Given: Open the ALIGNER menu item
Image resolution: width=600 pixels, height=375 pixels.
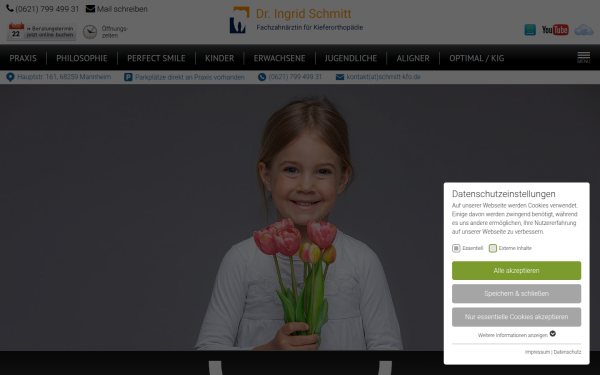Looking at the screenshot, I should [x=413, y=58].
